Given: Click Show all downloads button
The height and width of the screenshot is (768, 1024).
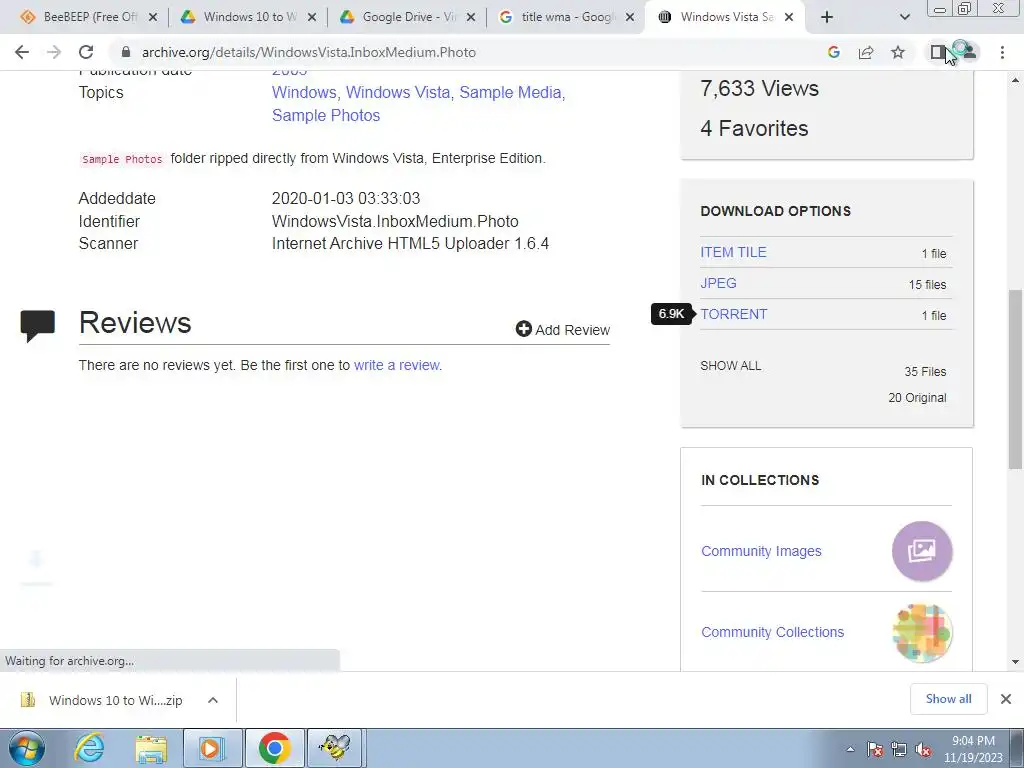Looking at the screenshot, I should point(948,699).
